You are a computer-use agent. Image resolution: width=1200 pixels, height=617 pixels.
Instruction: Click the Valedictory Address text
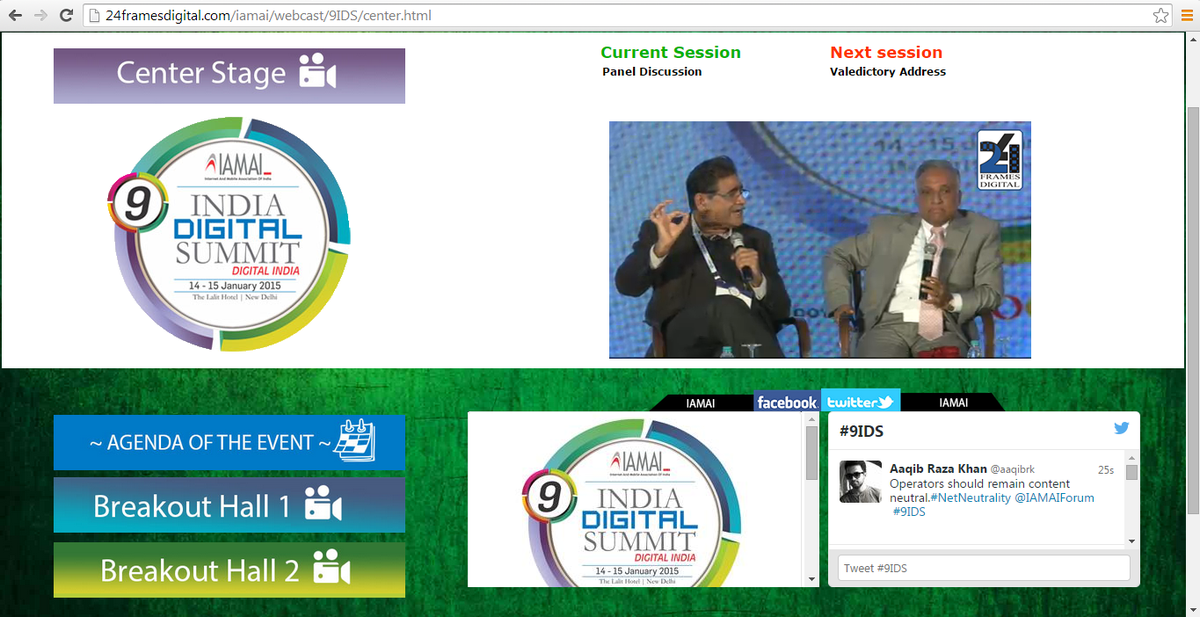click(x=888, y=72)
